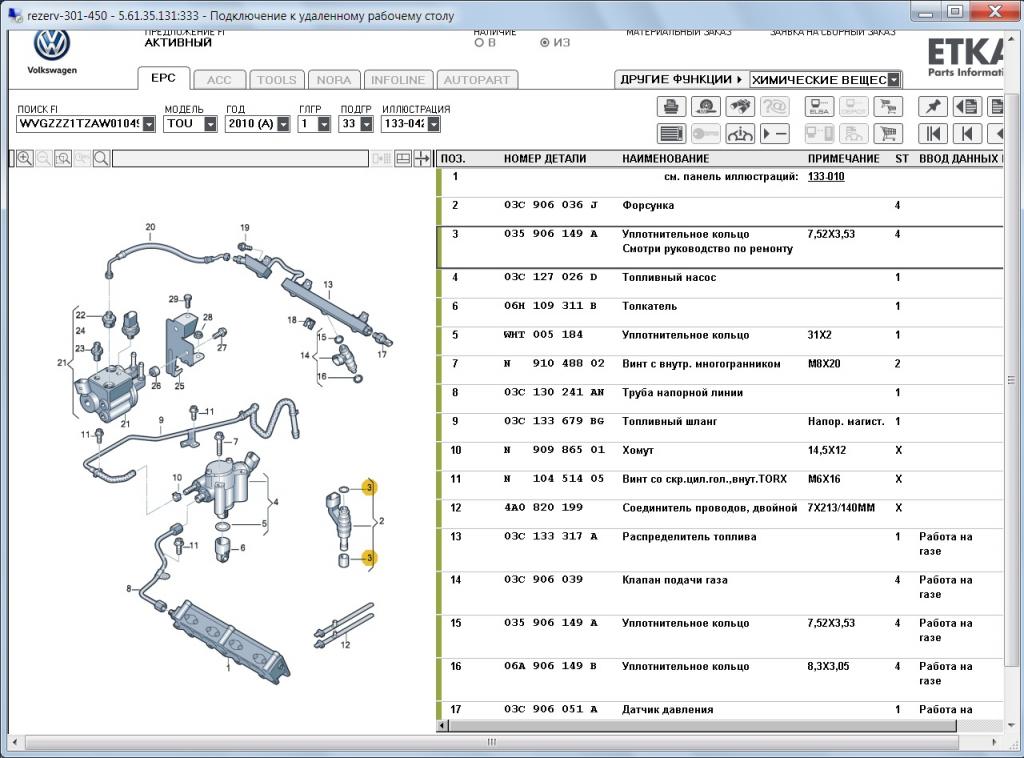Click the page with left arrow icon
The height and width of the screenshot is (758, 1024).
tap(967, 106)
